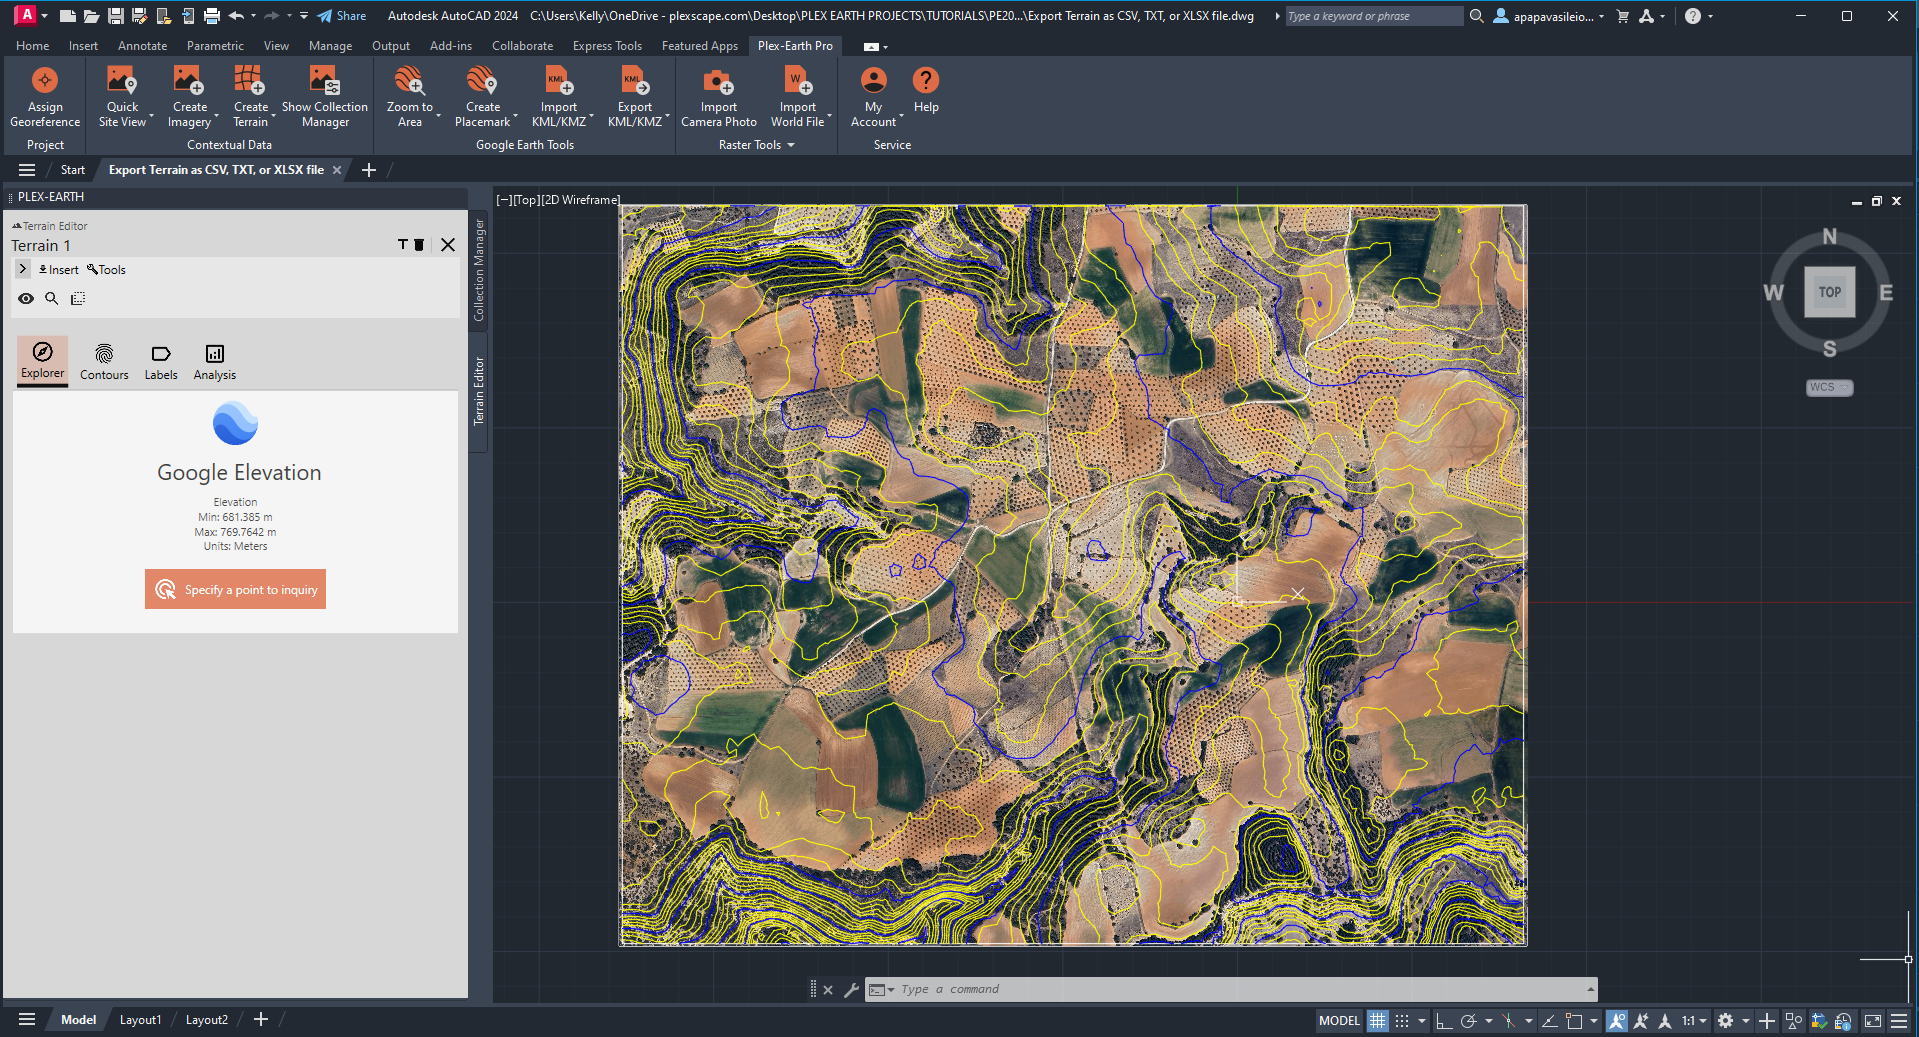Open the 1:1 annotation scale dropdown
This screenshot has width=1919, height=1037.
(x=1694, y=1021)
